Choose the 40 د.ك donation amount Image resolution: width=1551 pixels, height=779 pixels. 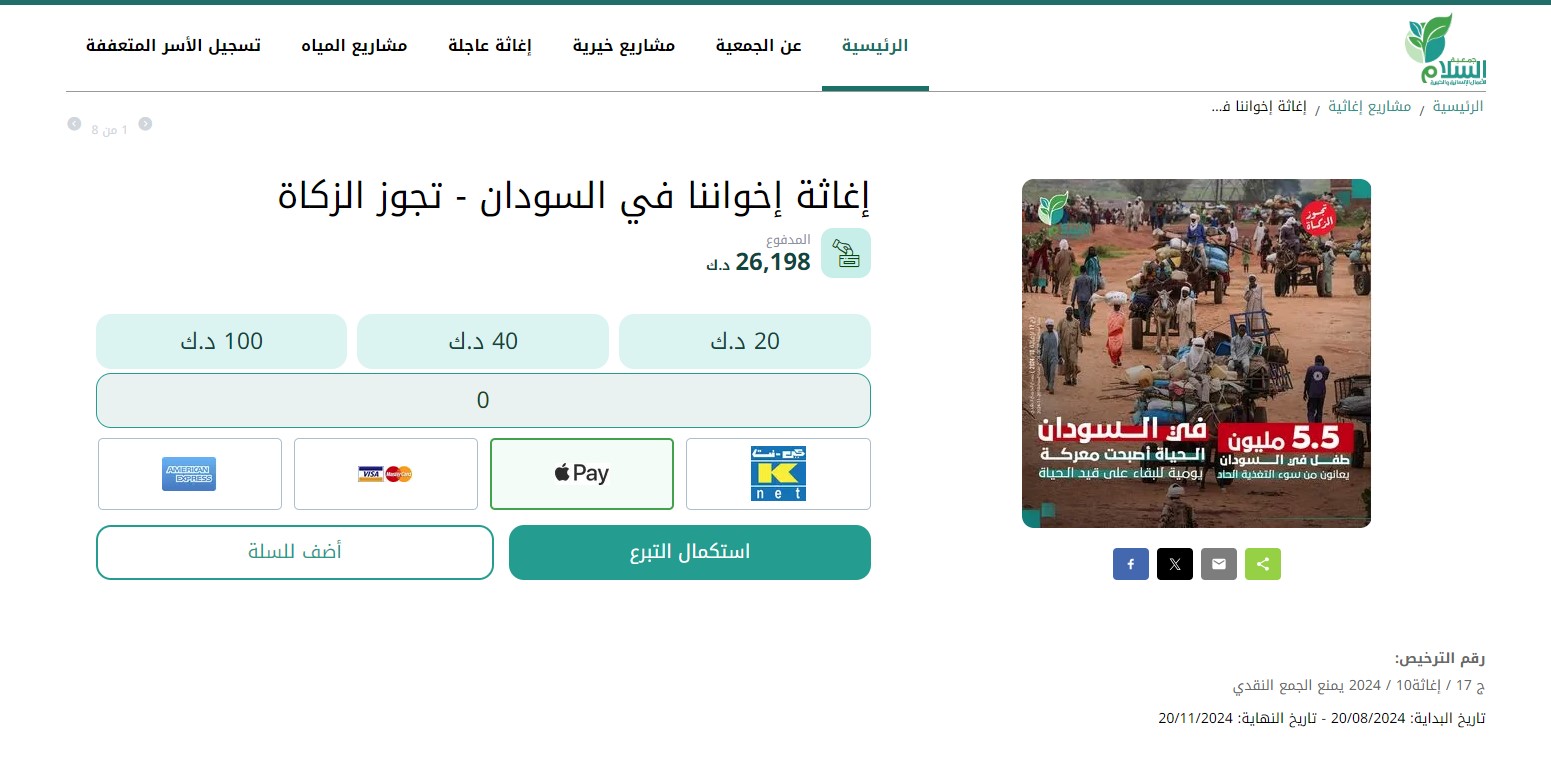coord(483,341)
